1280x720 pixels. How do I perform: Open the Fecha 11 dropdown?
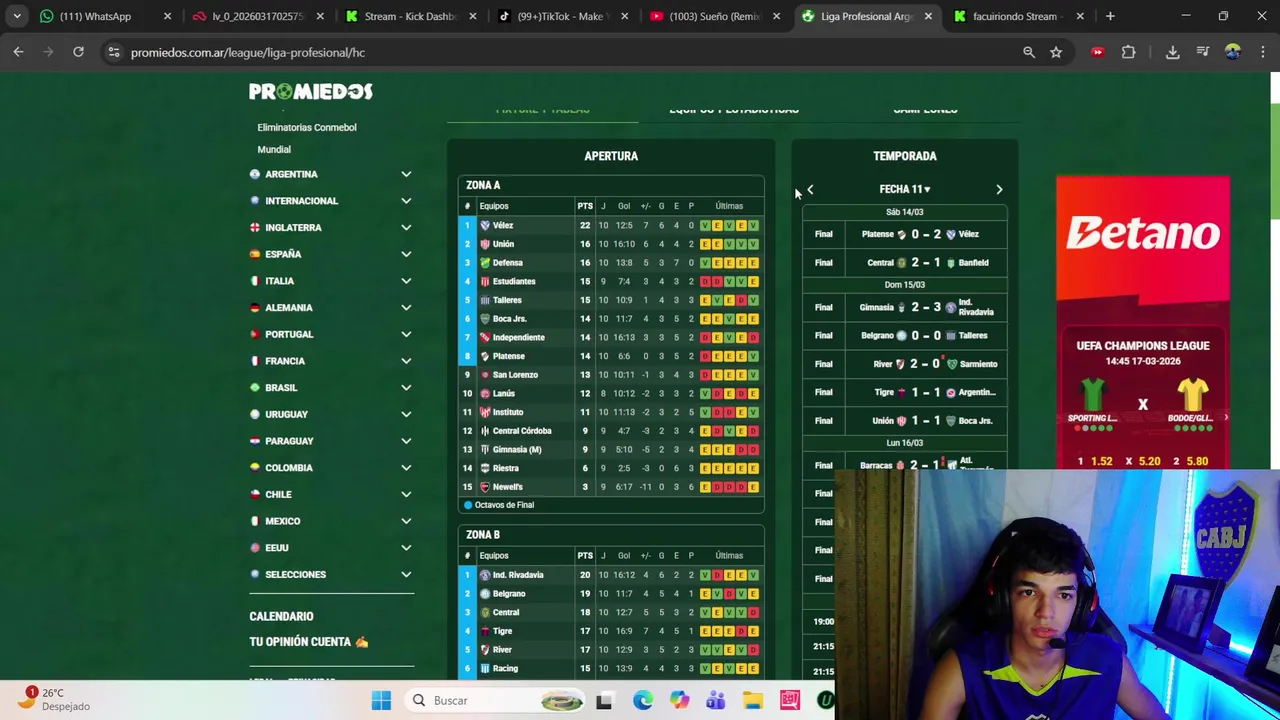coord(904,189)
